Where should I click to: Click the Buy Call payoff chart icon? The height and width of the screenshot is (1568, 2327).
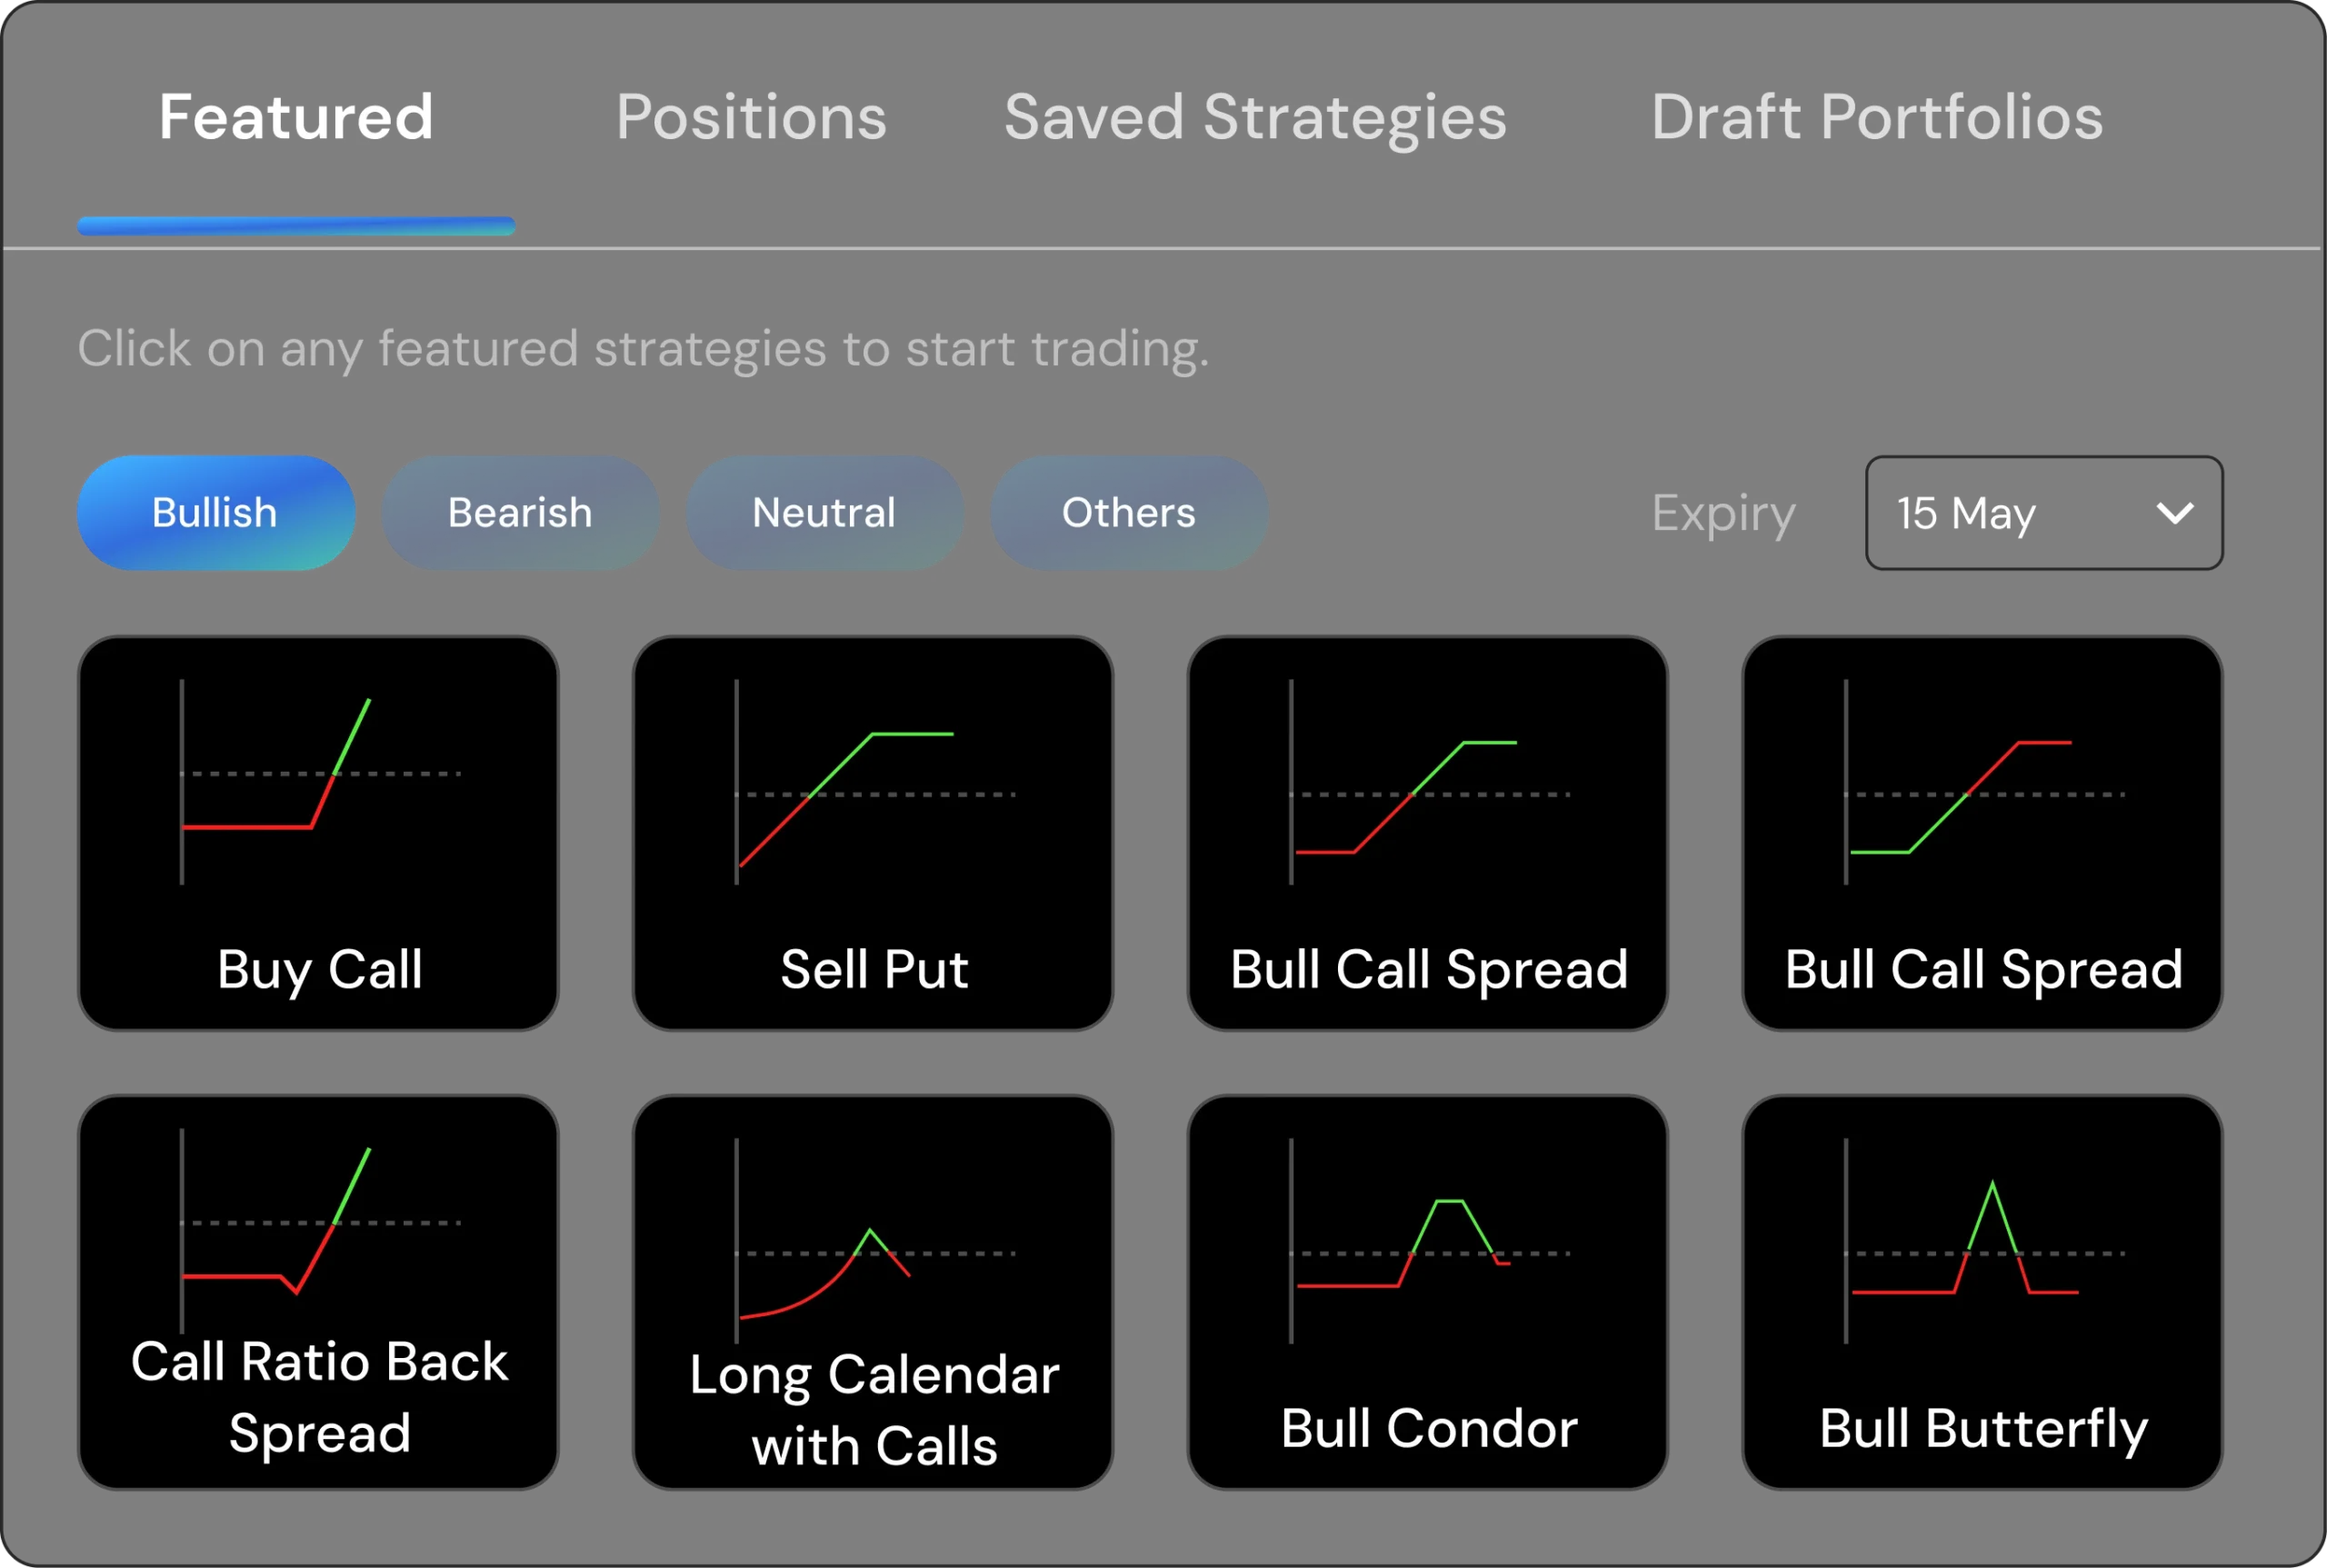coord(320,781)
